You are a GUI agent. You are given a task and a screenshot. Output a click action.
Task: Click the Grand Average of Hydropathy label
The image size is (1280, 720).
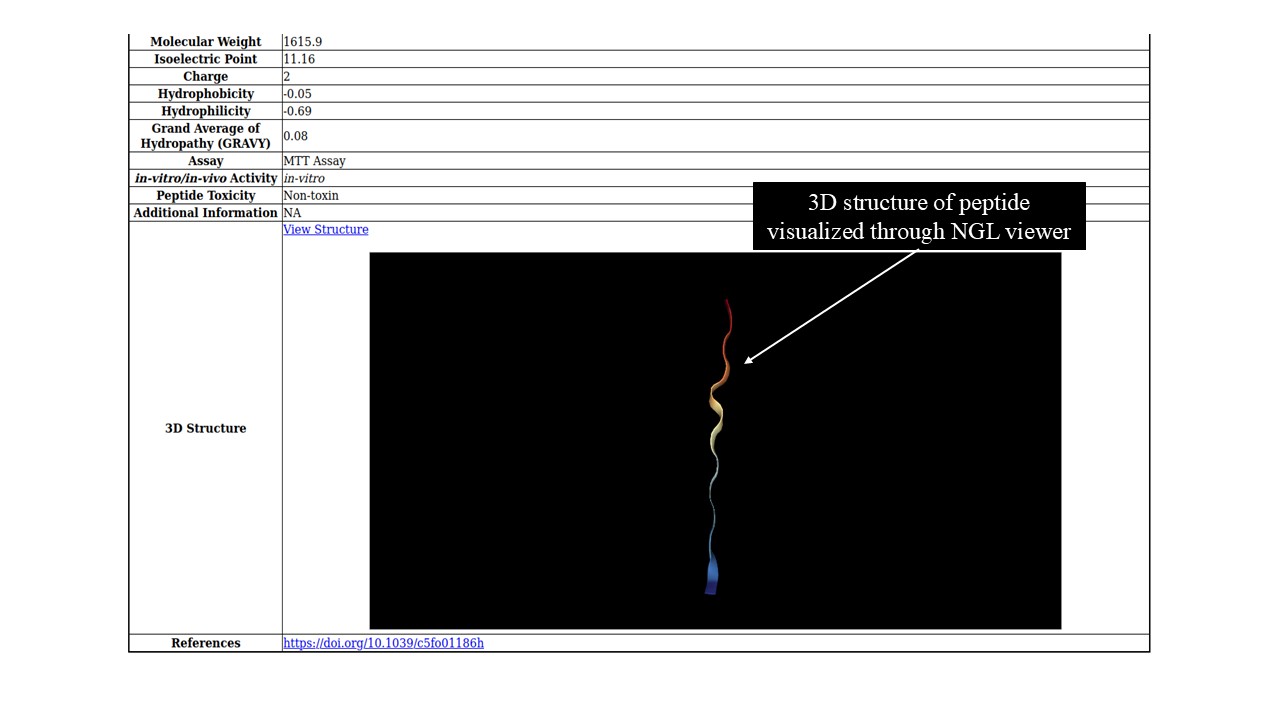pyautogui.click(x=206, y=136)
